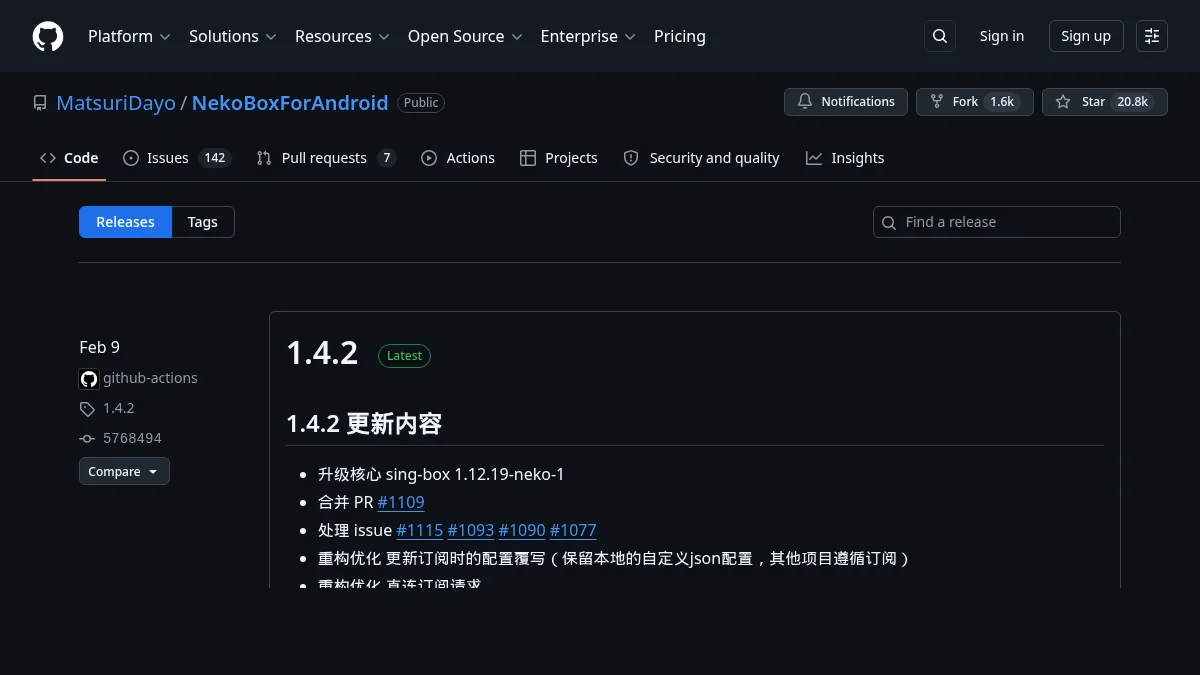Open issue #1077 link
Viewport: 1200px width, 675px height.
(x=573, y=530)
